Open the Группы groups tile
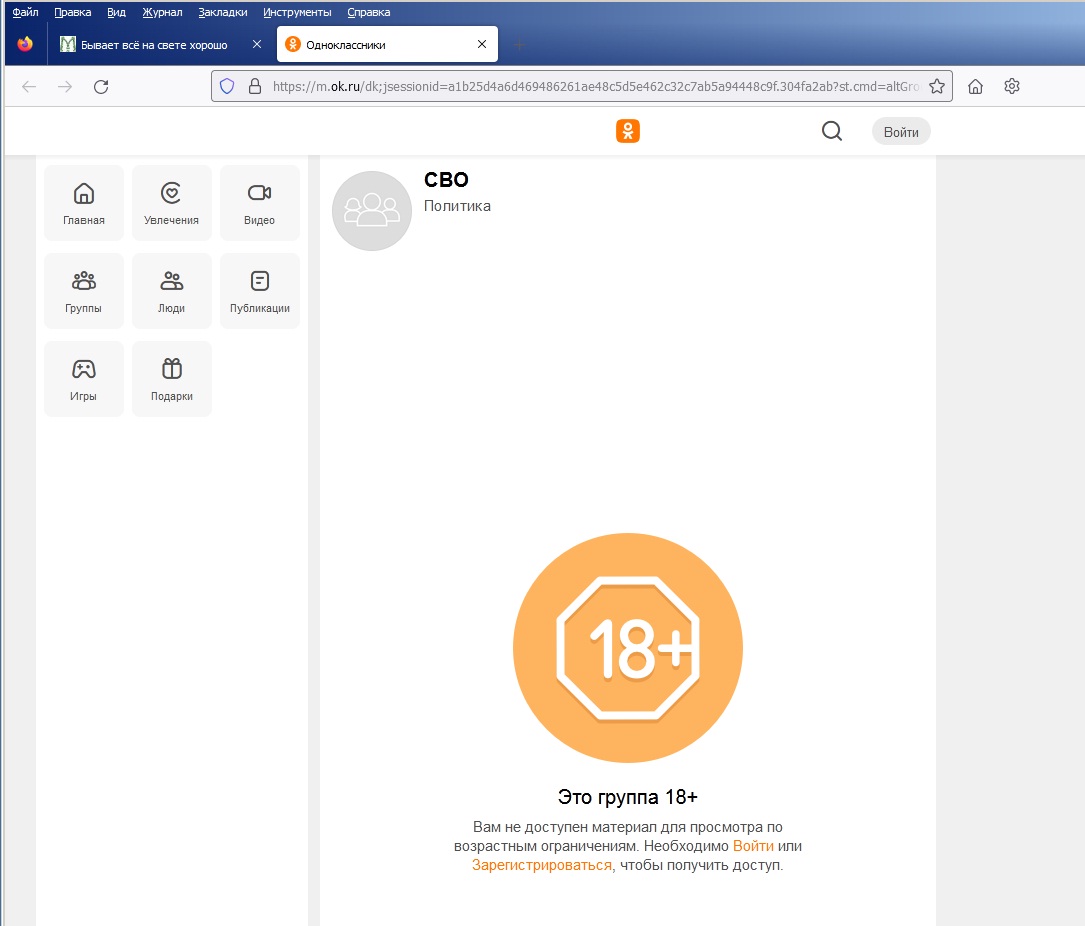 click(84, 291)
